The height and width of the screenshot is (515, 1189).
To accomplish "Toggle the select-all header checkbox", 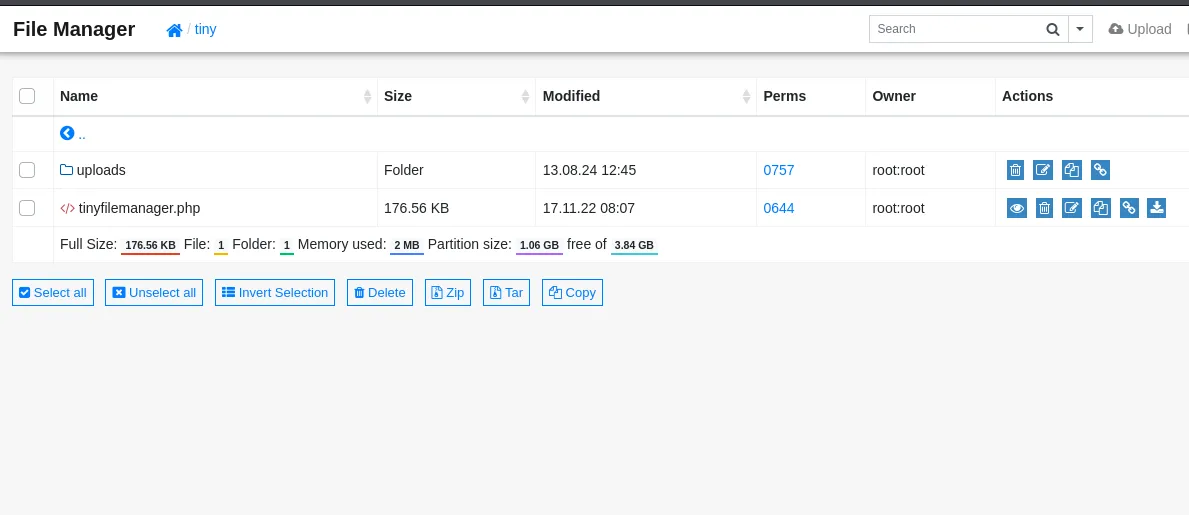I will coord(27,96).
